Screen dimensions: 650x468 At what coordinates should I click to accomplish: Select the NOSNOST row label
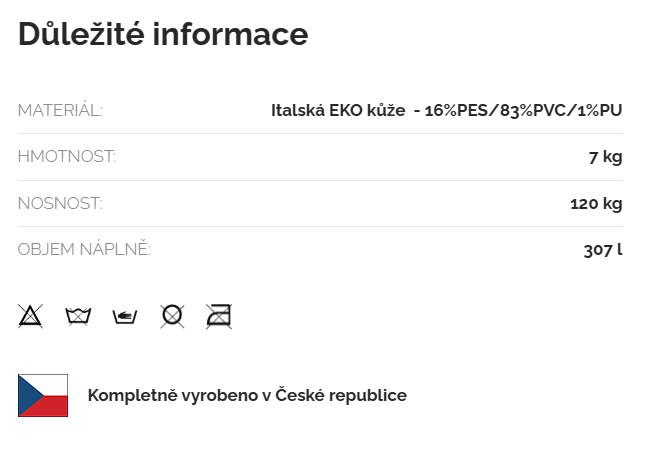[60, 204]
